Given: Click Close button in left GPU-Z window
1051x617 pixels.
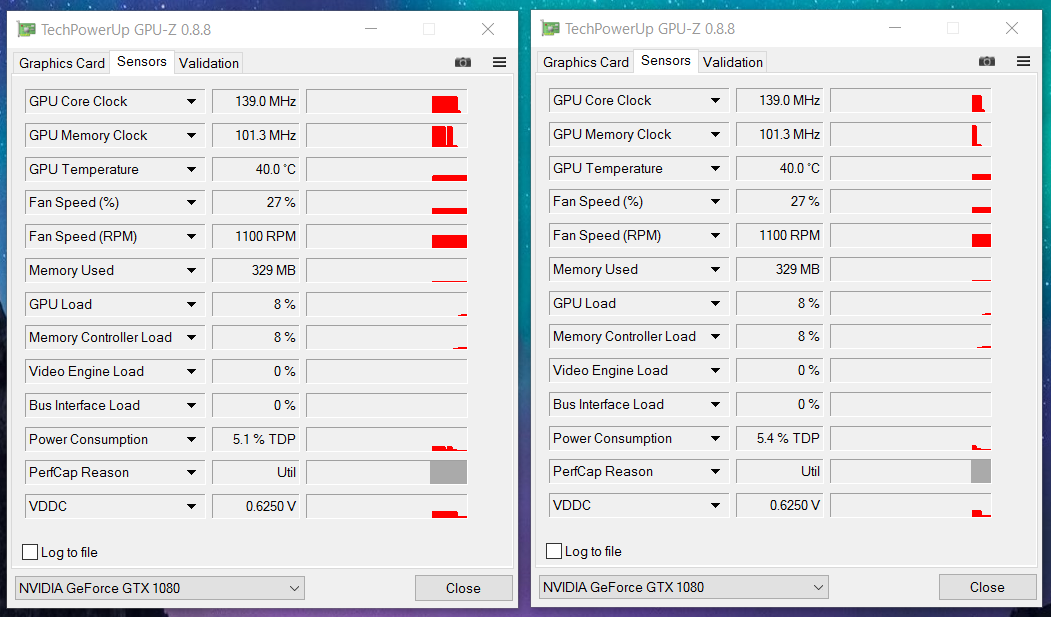Looking at the screenshot, I should click(x=463, y=588).
